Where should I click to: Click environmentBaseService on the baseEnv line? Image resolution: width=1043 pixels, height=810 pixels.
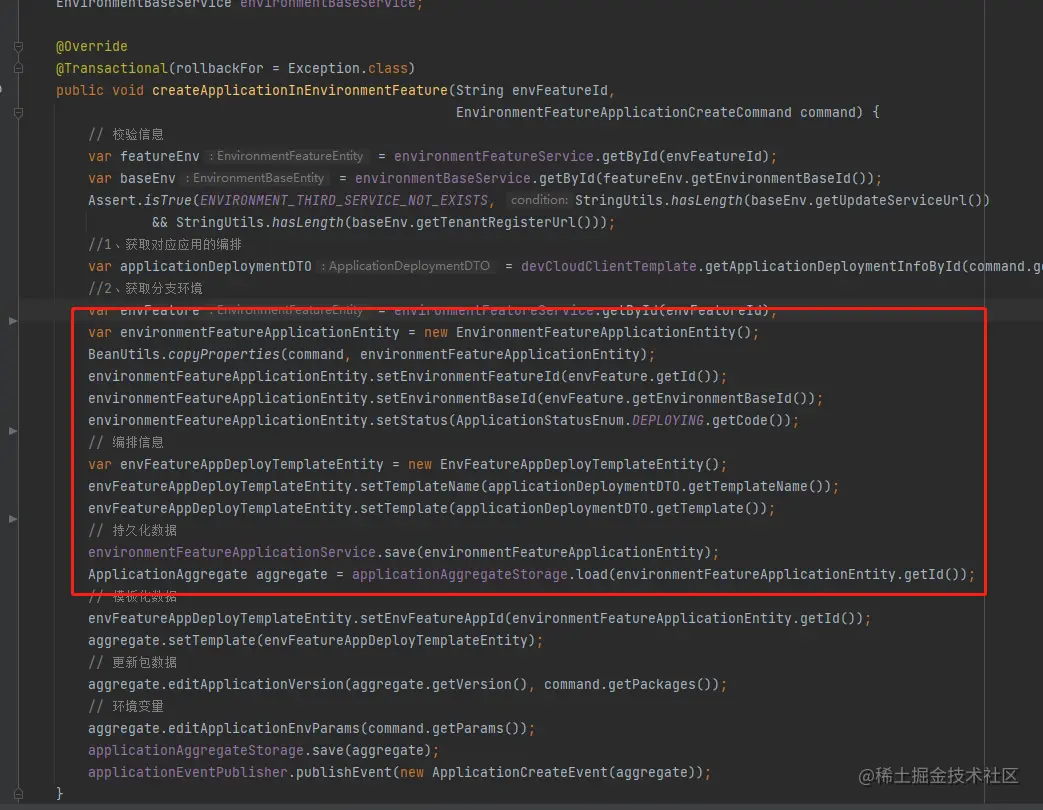pos(442,178)
